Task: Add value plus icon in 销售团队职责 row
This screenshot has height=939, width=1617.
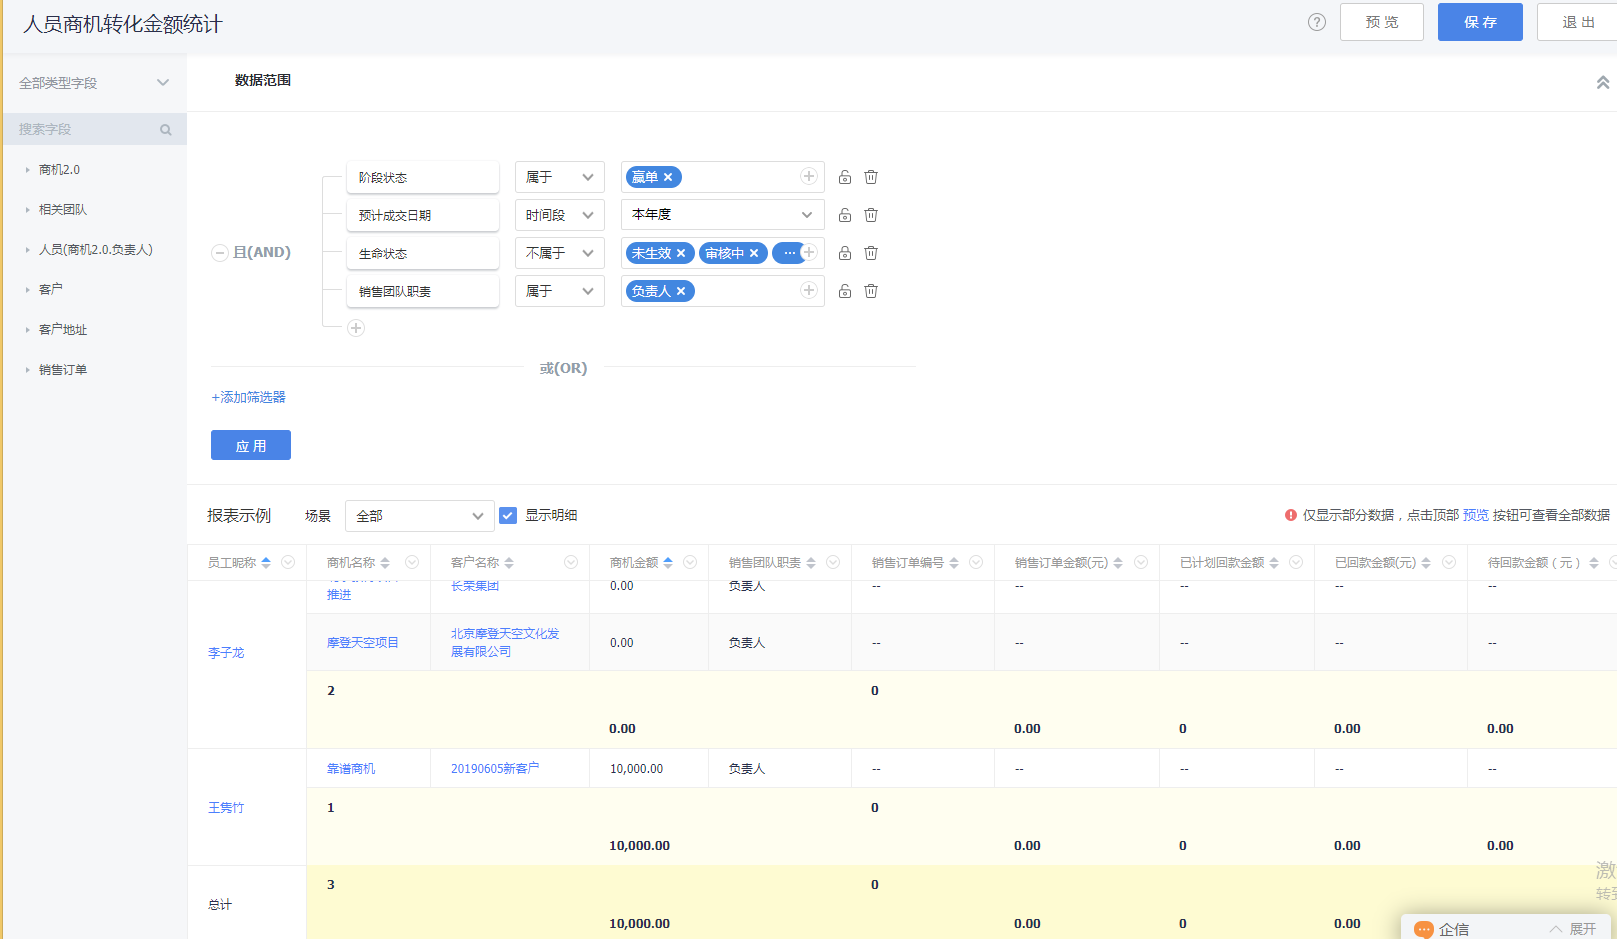Action: [x=809, y=290]
